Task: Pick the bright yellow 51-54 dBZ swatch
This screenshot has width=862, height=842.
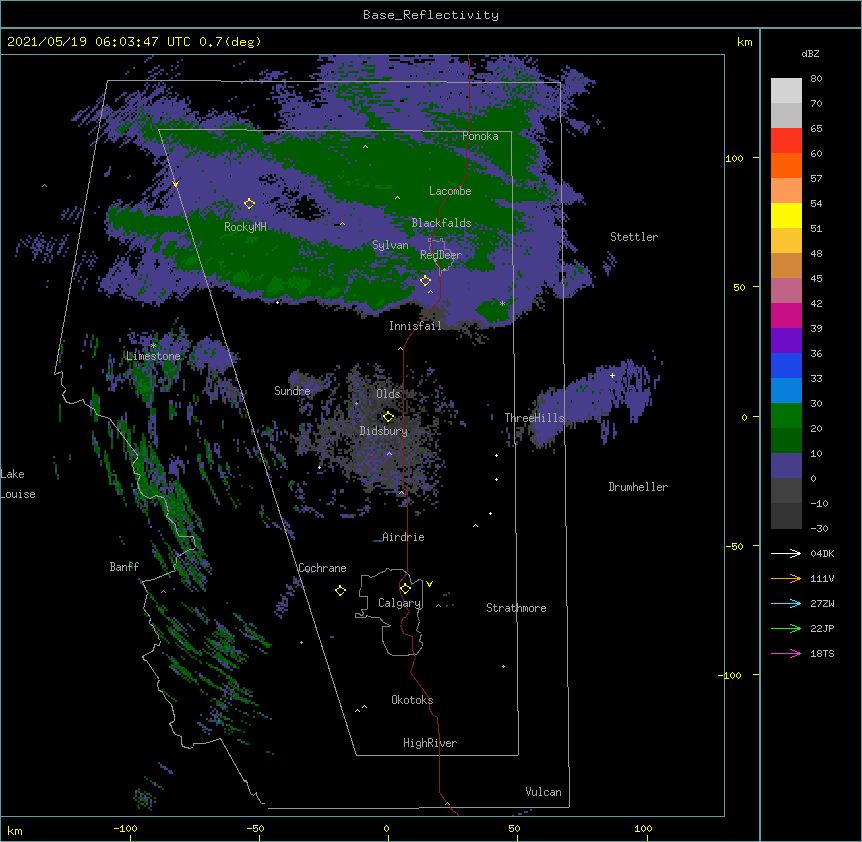Action: 786,215
